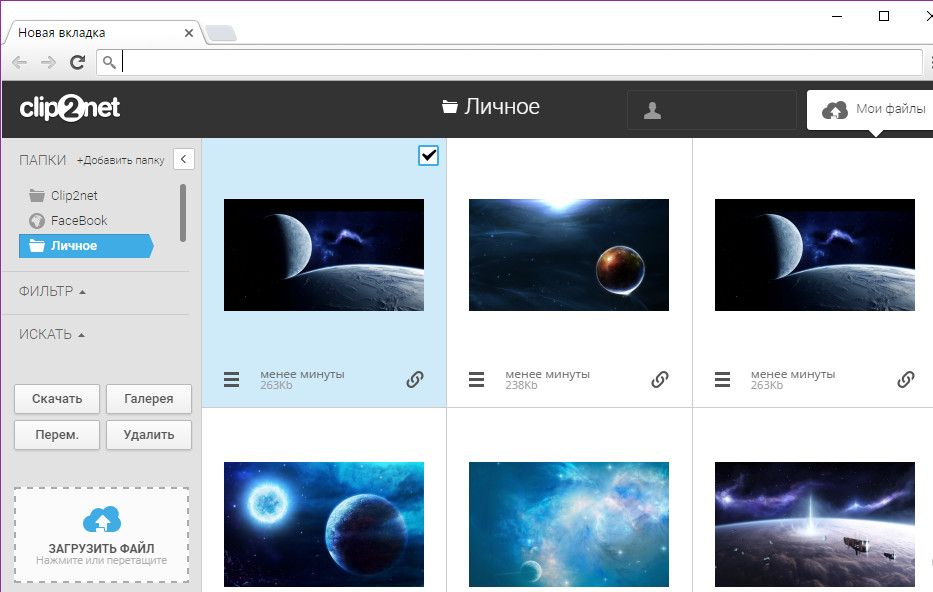Click менее минуты text on 238Kb card
933x592 pixels.
tap(547, 374)
